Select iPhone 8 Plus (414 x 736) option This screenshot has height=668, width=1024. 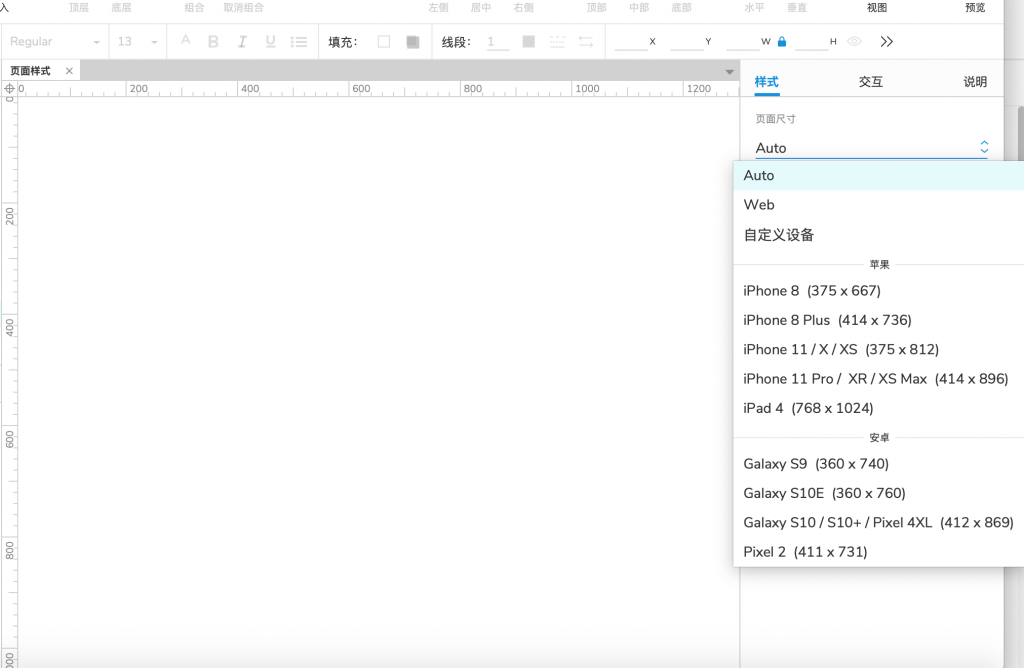(x=827, y=320)
